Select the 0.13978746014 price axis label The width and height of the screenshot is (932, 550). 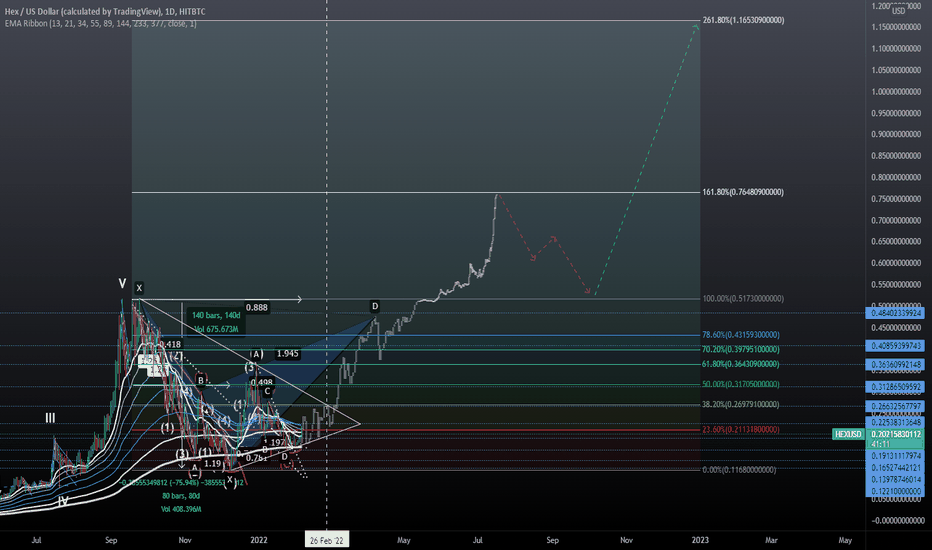[896, 480]
